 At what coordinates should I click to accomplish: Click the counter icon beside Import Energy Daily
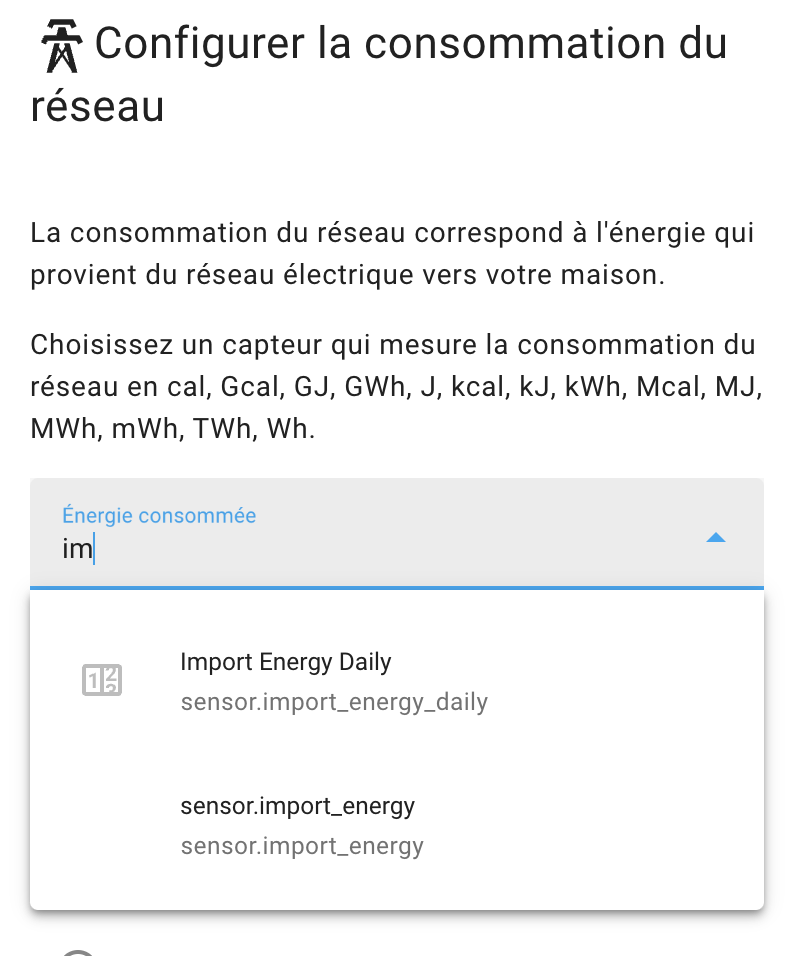point(102,680)
